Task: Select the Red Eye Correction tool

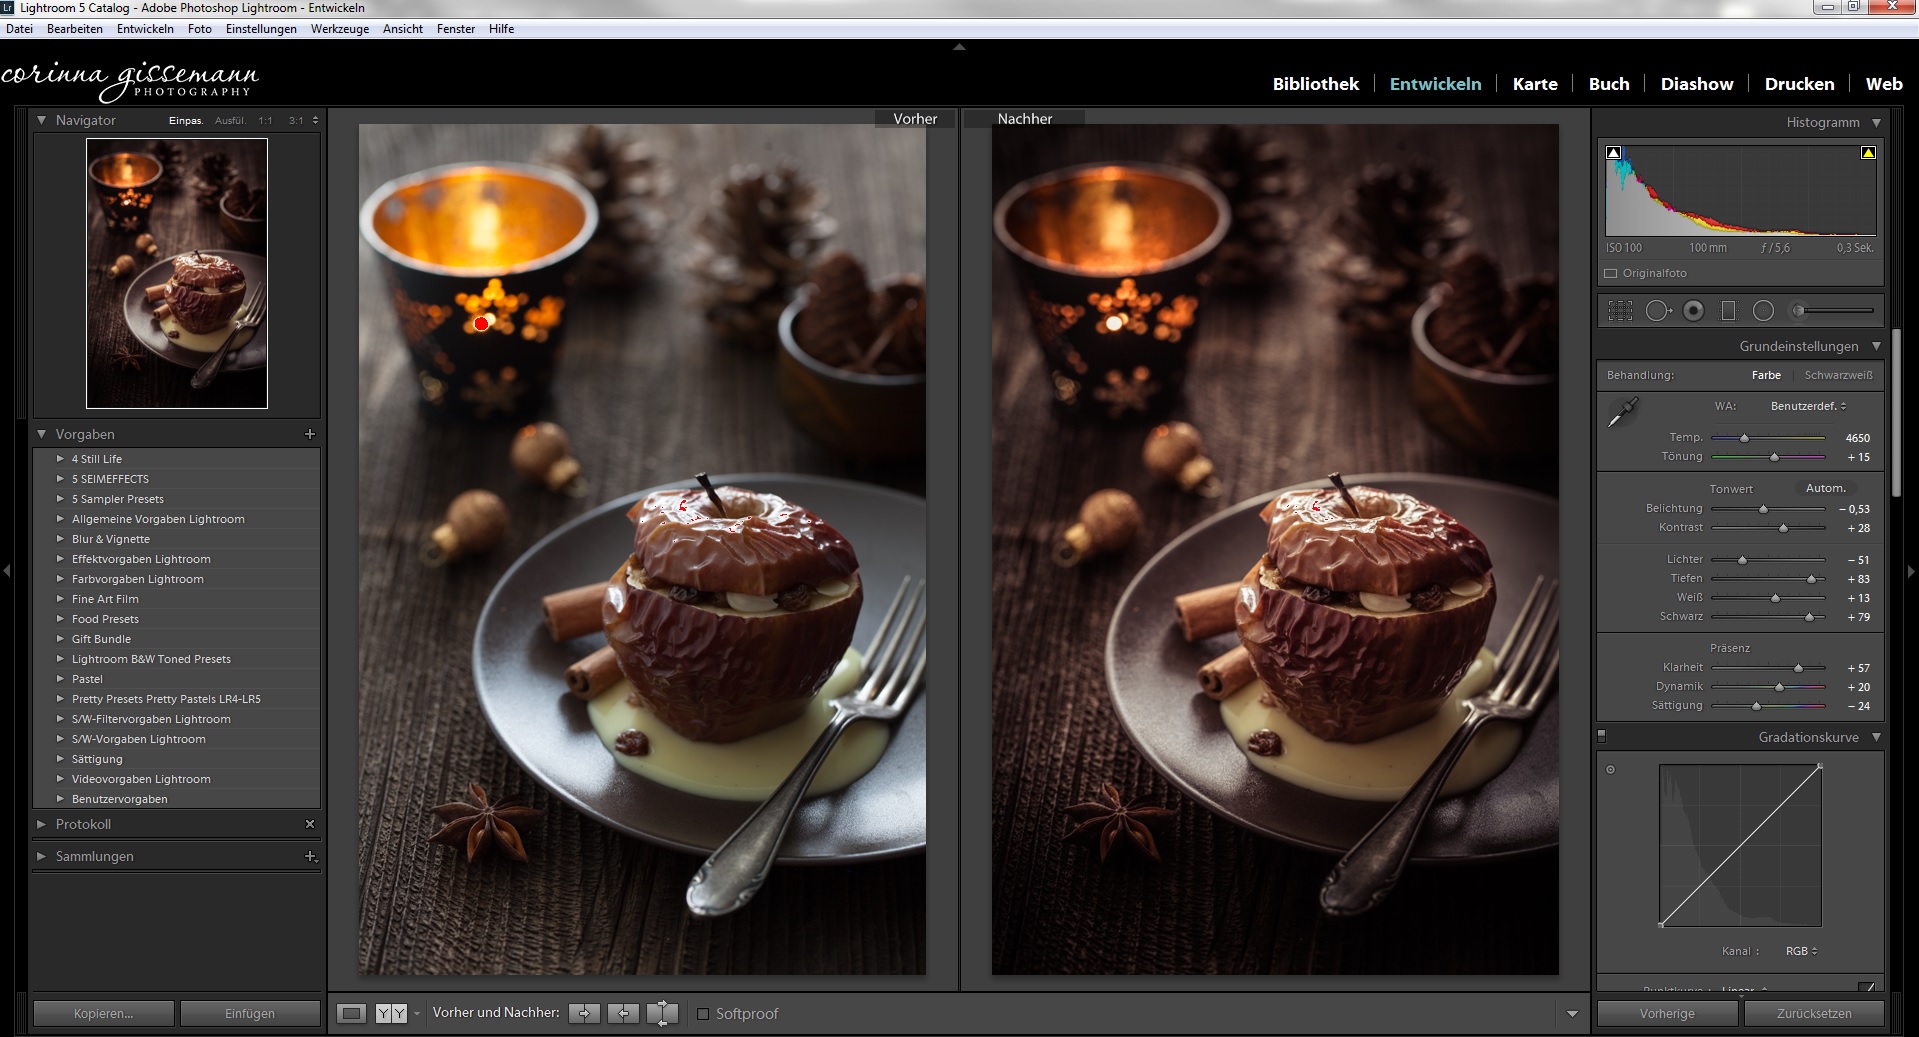Action: coord(1693,311)
